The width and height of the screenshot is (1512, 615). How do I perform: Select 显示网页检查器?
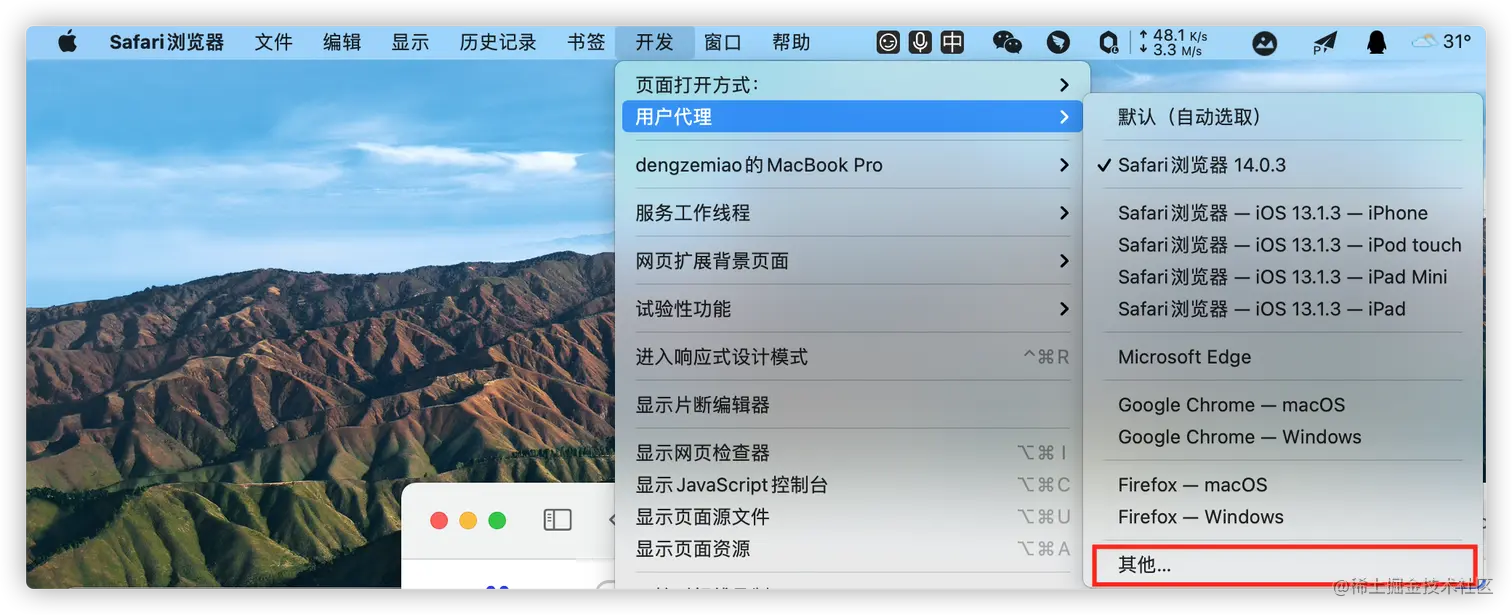(852, 453)
